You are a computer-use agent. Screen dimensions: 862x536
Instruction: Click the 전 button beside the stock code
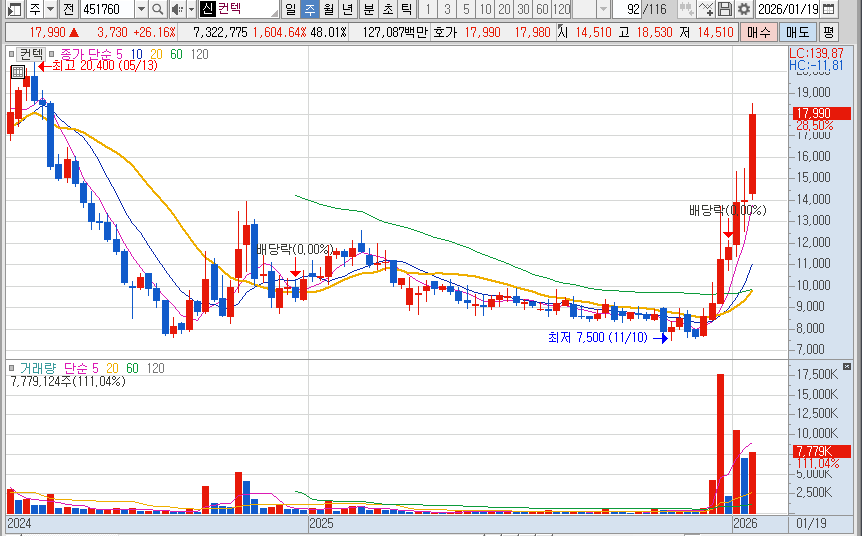click(x=68, y=9)
